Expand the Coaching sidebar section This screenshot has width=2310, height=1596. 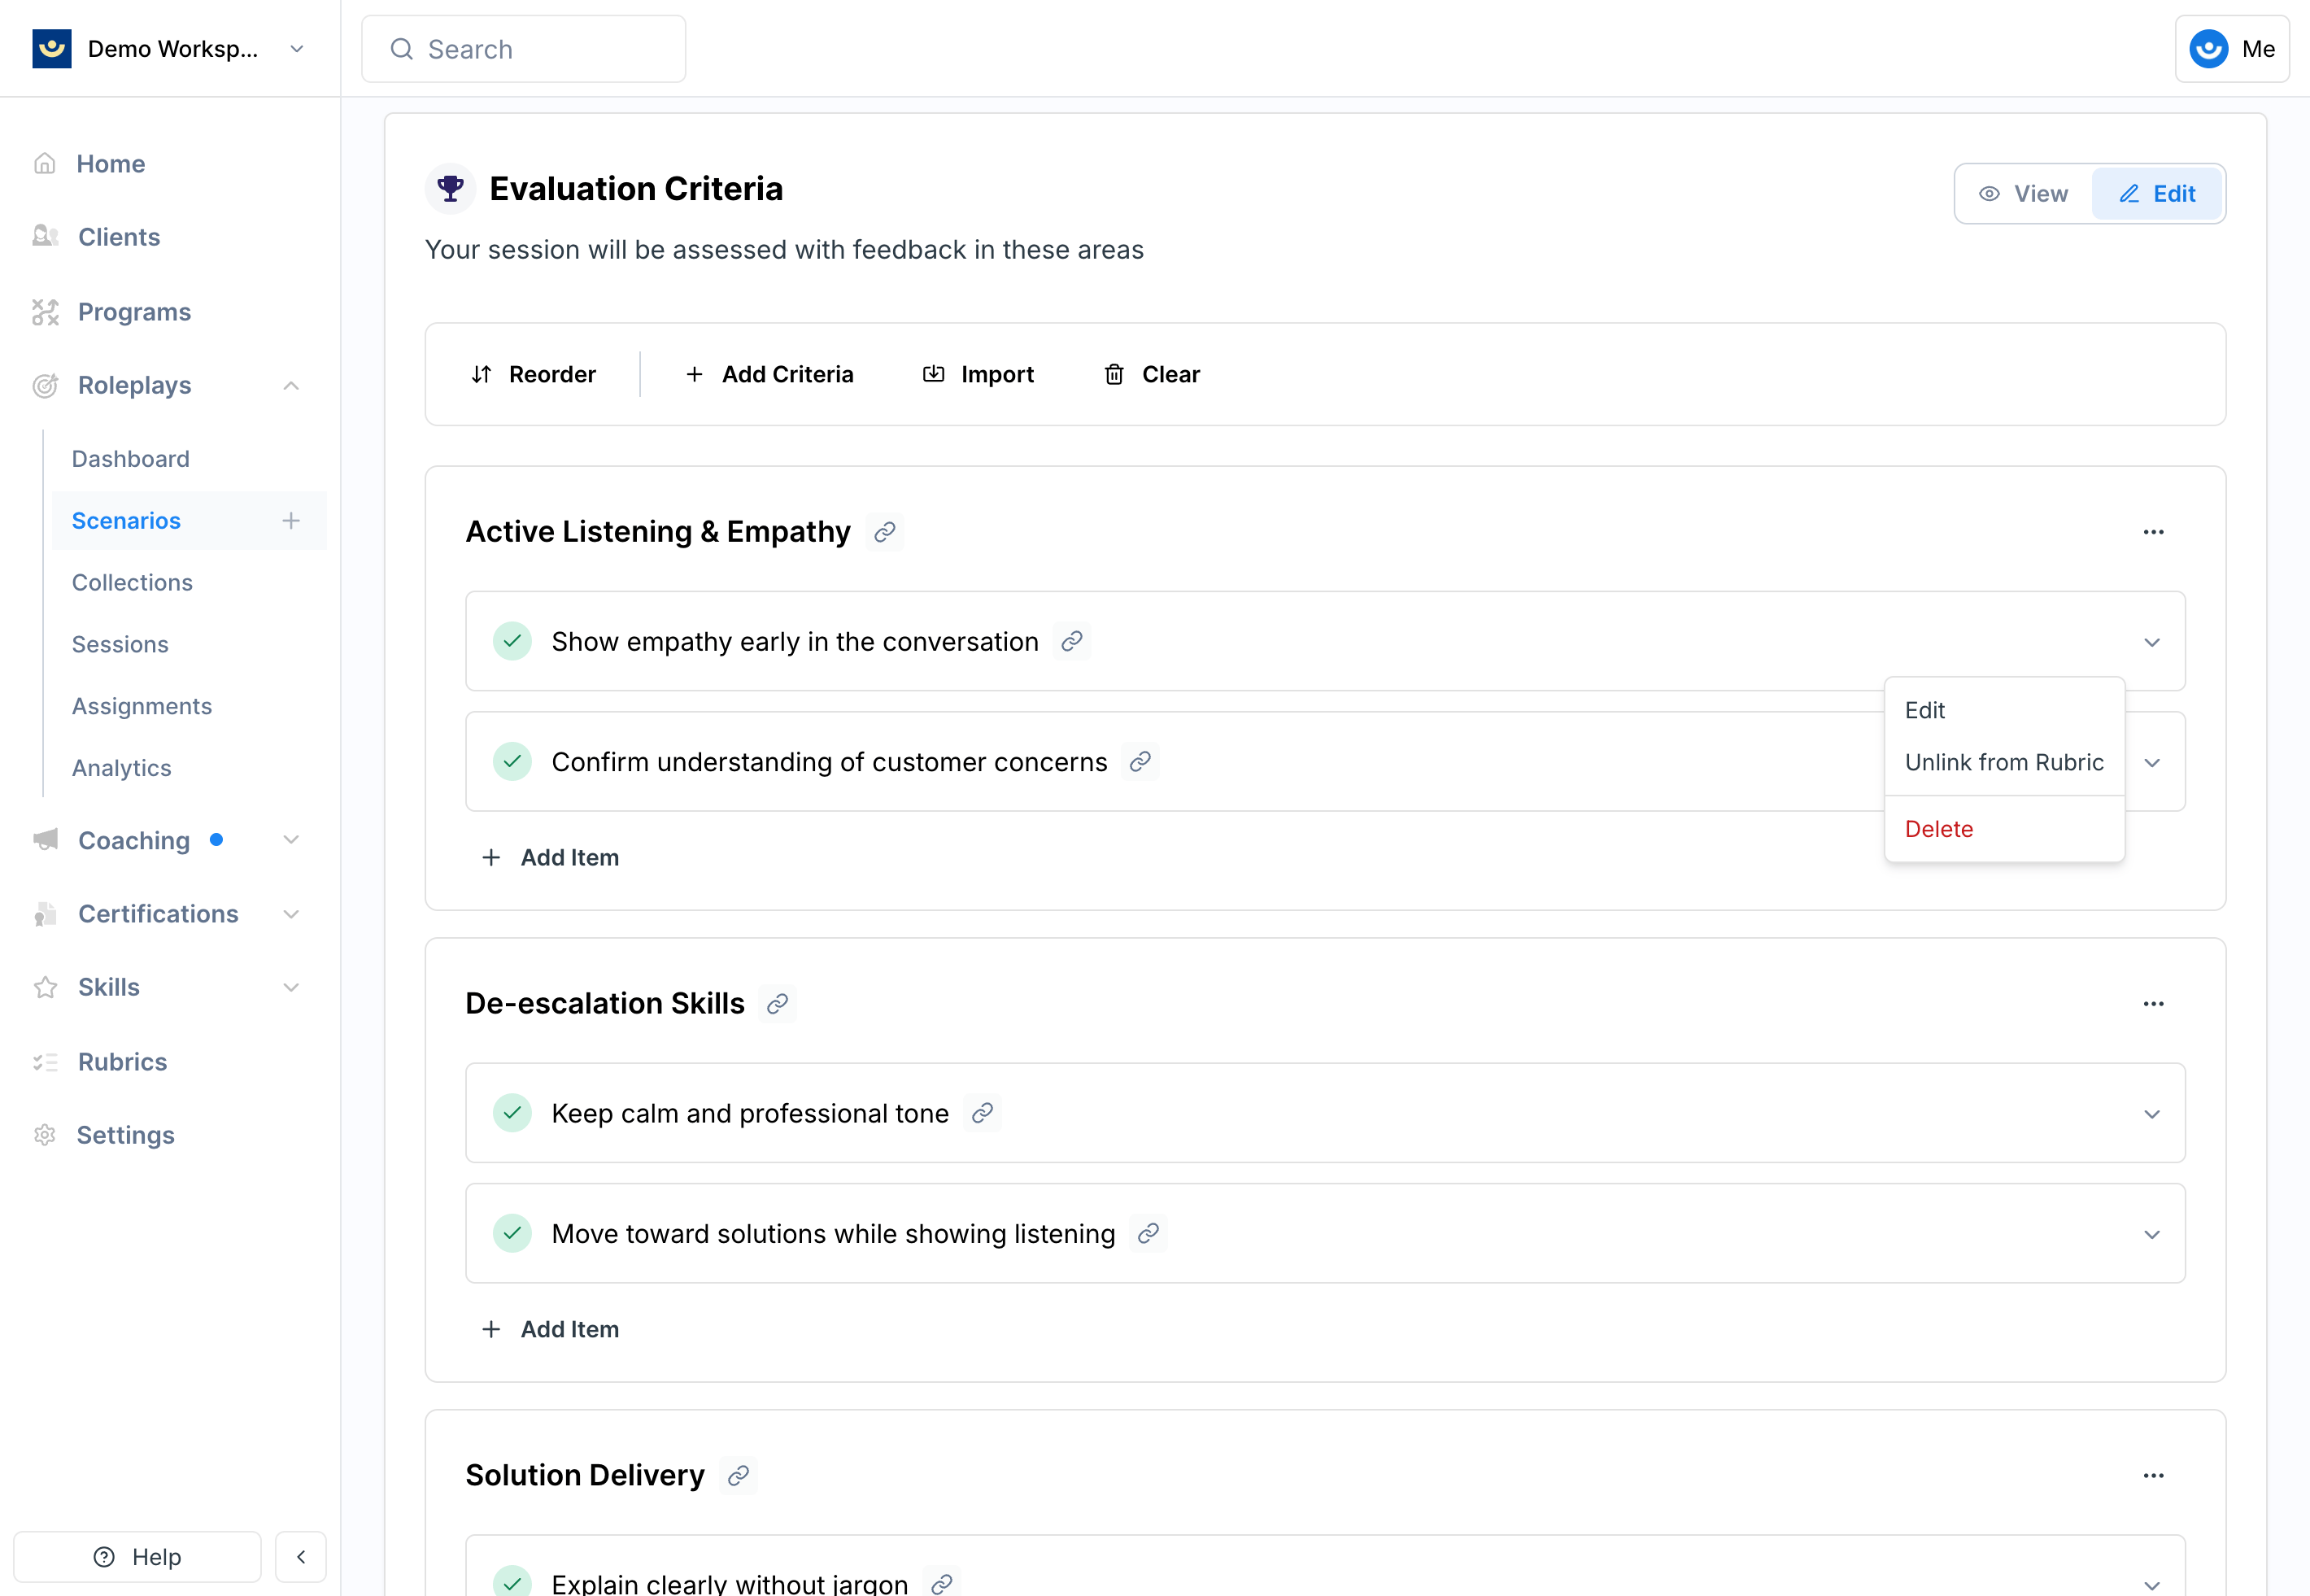coord(291,840)
